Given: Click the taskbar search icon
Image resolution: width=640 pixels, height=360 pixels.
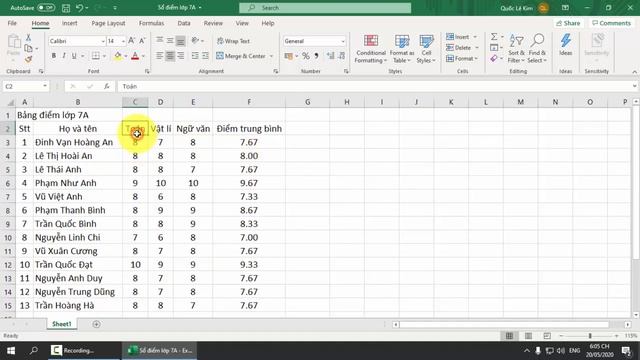Looking at the screenshot, I should pyautogui.click(x=34, y=351).
